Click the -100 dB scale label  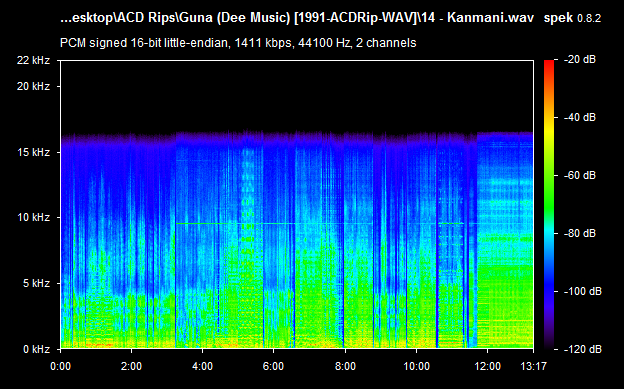click(582, 291)
